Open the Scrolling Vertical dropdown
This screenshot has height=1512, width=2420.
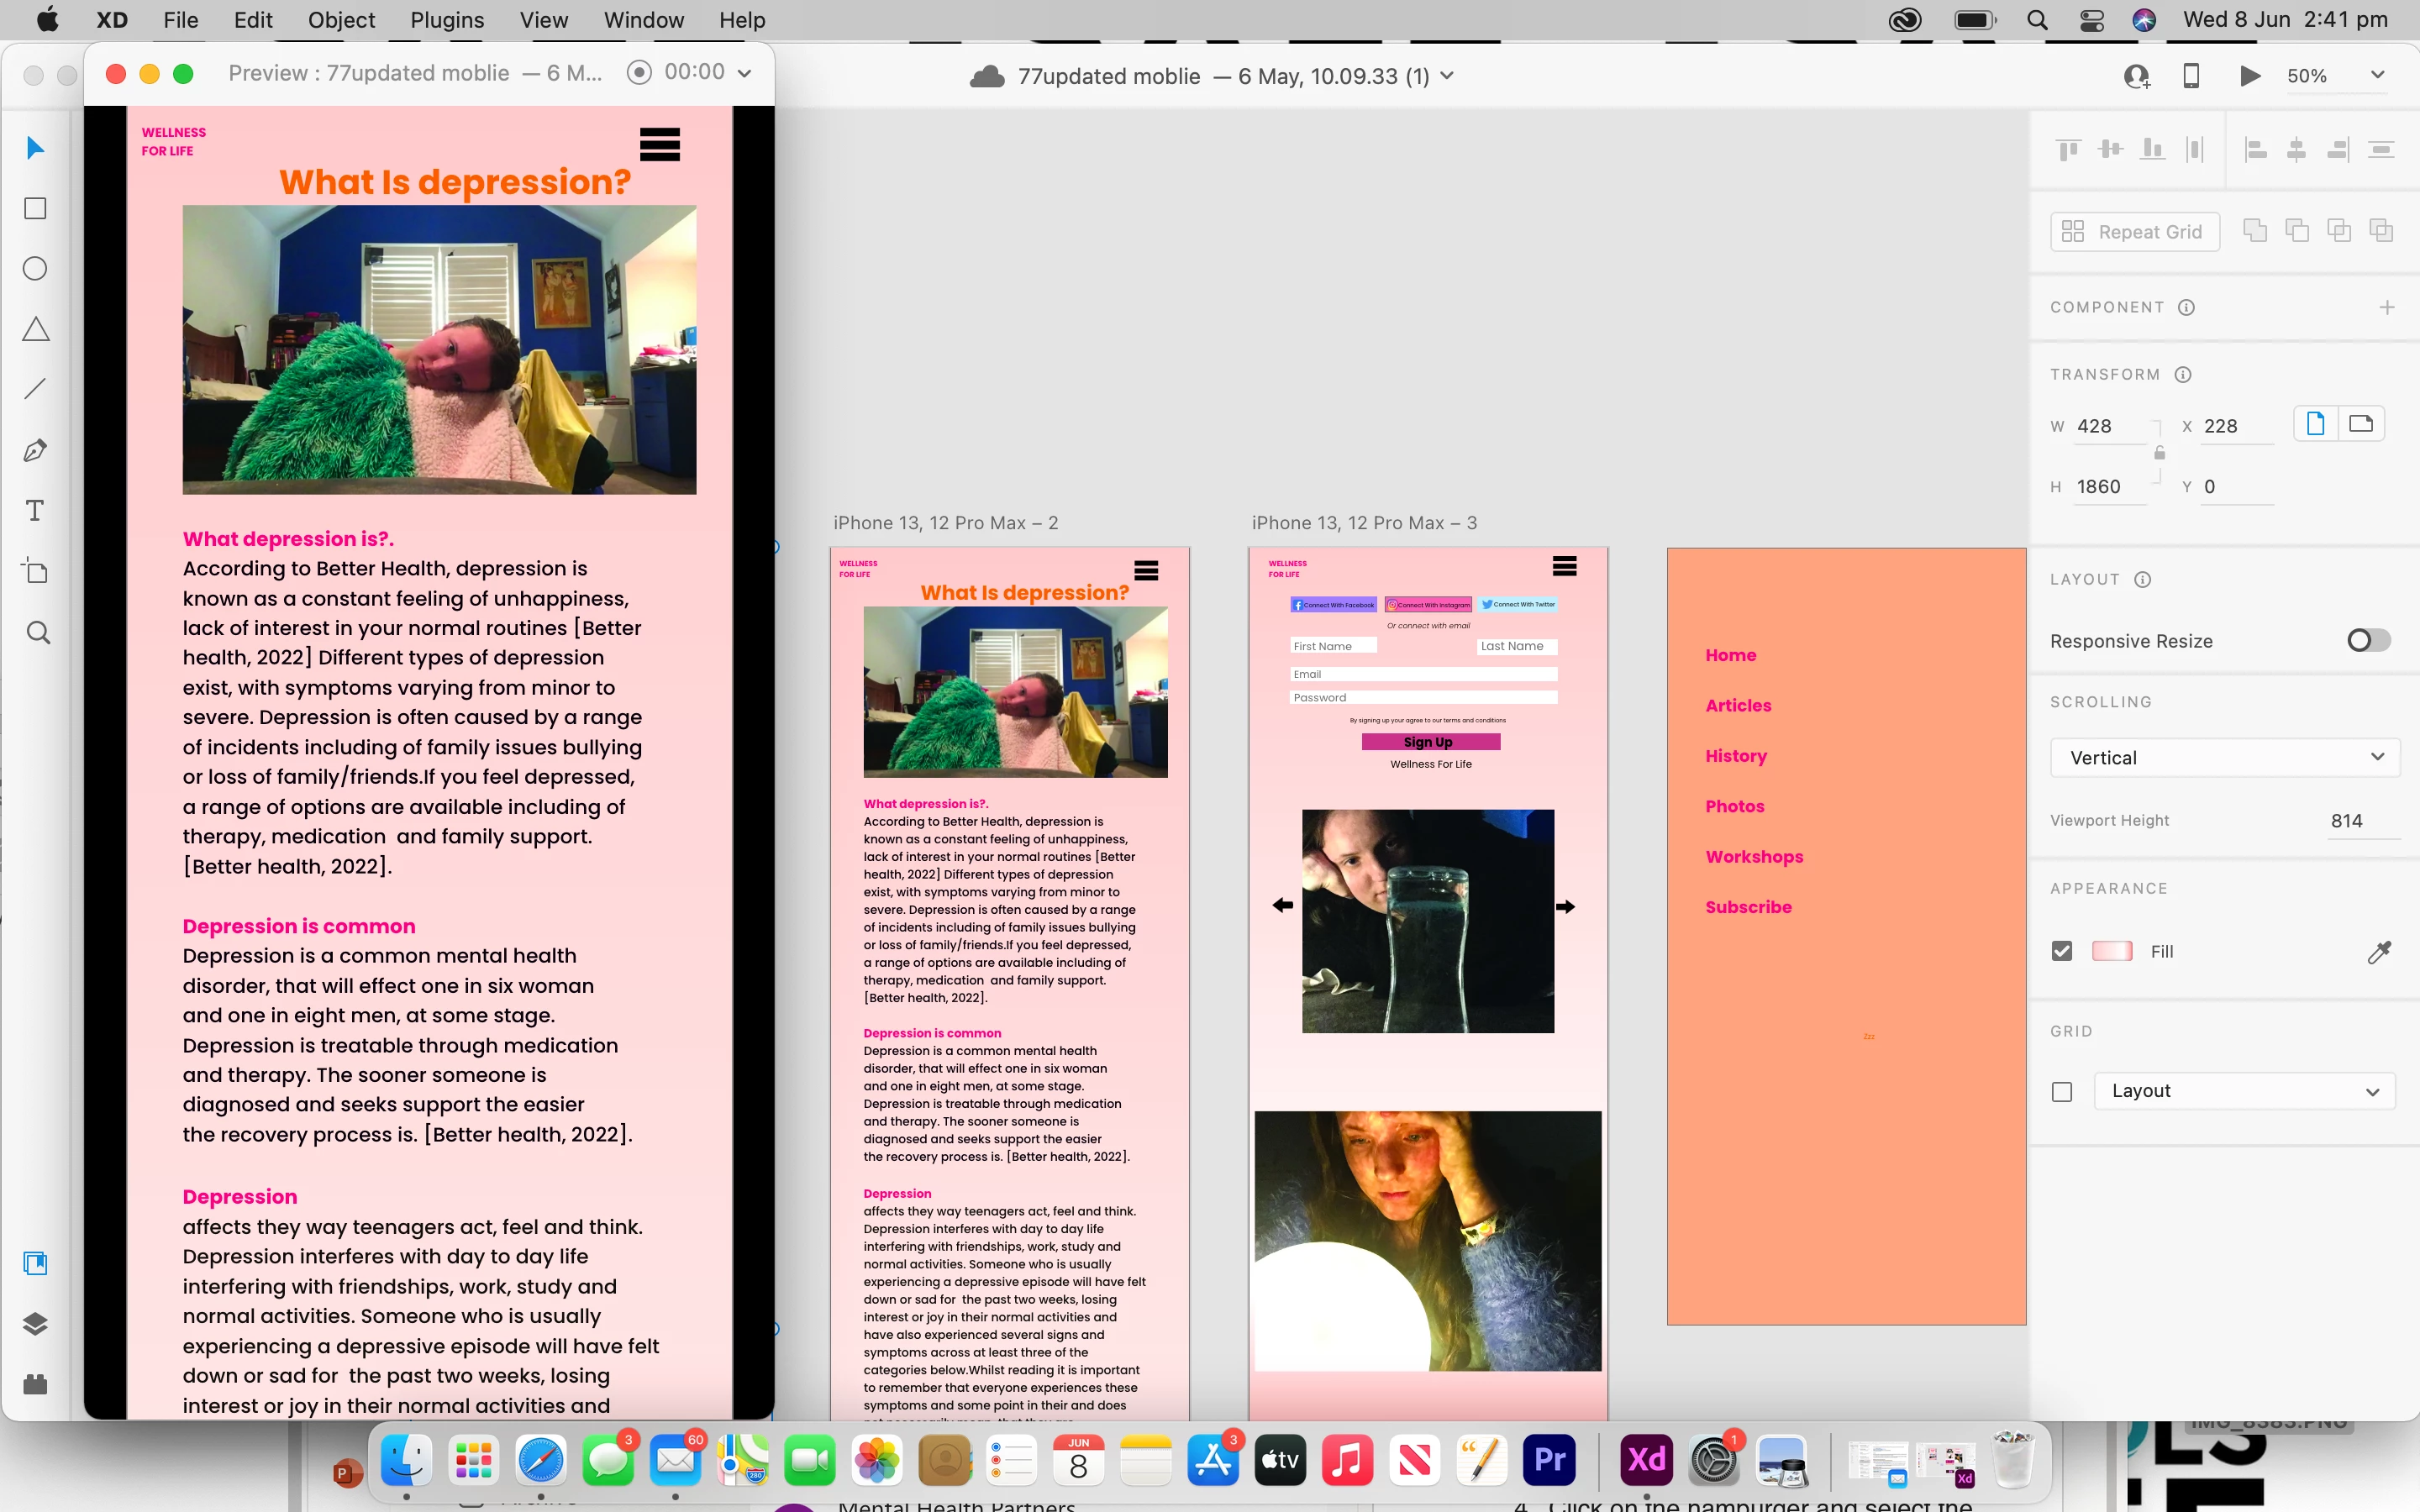tap(2225, 758)
